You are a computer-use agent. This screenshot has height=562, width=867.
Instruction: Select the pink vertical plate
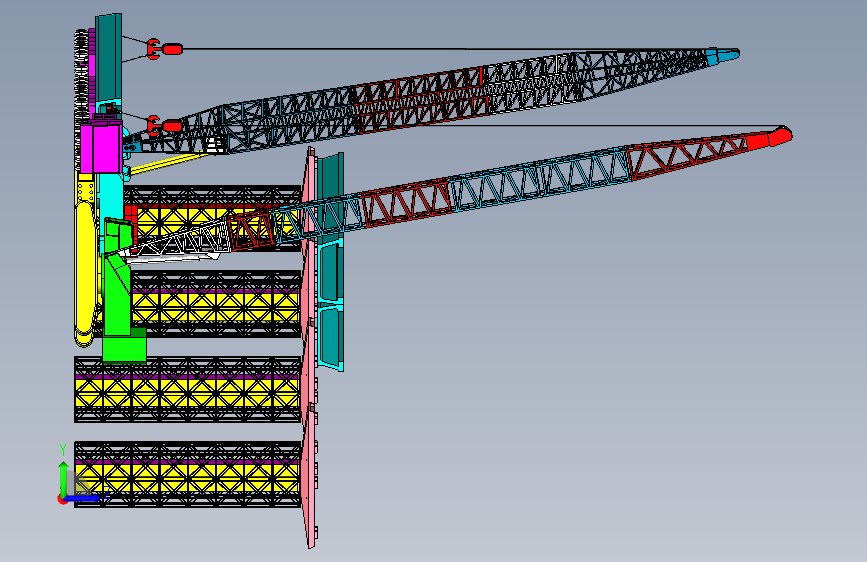[x=310, y=348]
